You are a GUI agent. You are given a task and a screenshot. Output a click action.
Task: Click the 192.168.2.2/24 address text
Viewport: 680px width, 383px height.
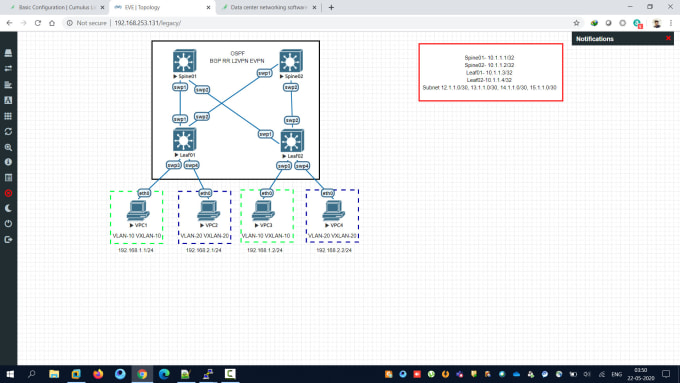coord(334,250)
